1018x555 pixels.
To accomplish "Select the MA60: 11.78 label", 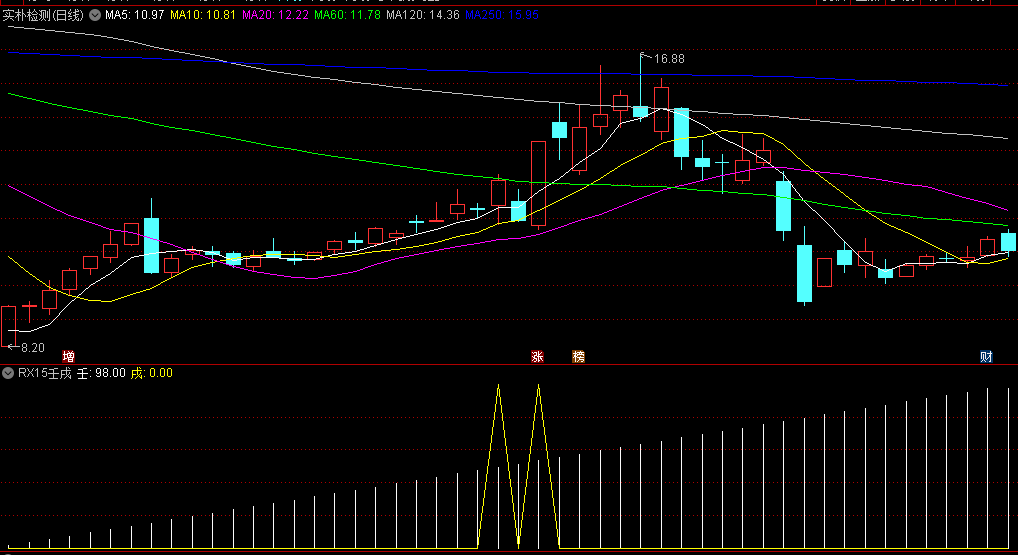I will tap(347, 15).
